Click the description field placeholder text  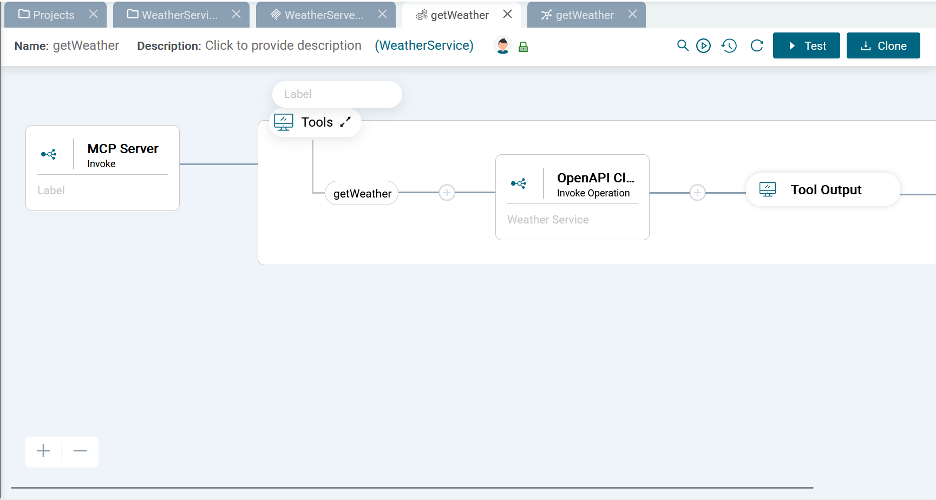(283, 46)
